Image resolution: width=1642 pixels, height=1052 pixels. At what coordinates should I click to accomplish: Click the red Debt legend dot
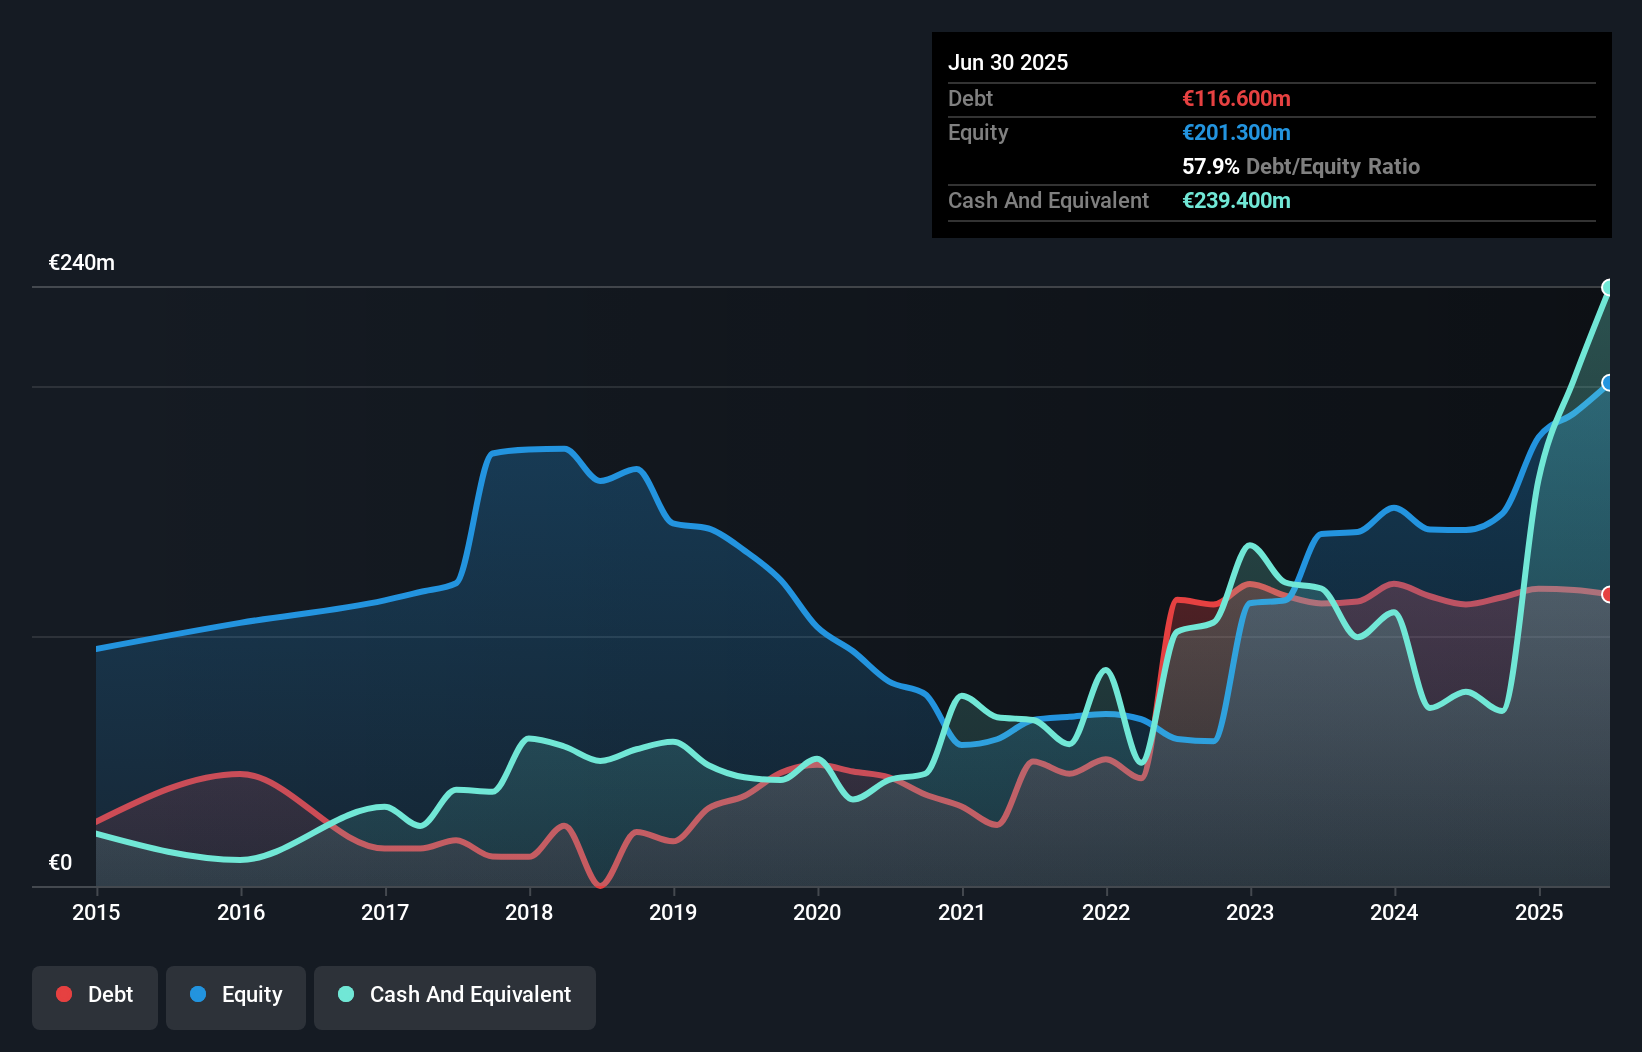(64, 994)
